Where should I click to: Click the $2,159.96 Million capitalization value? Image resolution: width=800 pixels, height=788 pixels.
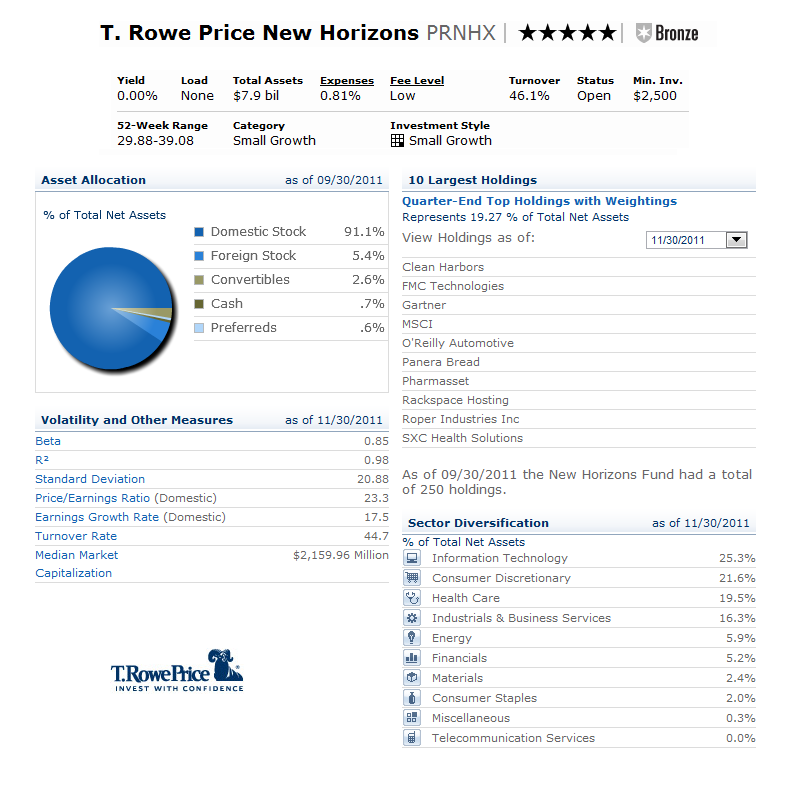tap(341, 555)
